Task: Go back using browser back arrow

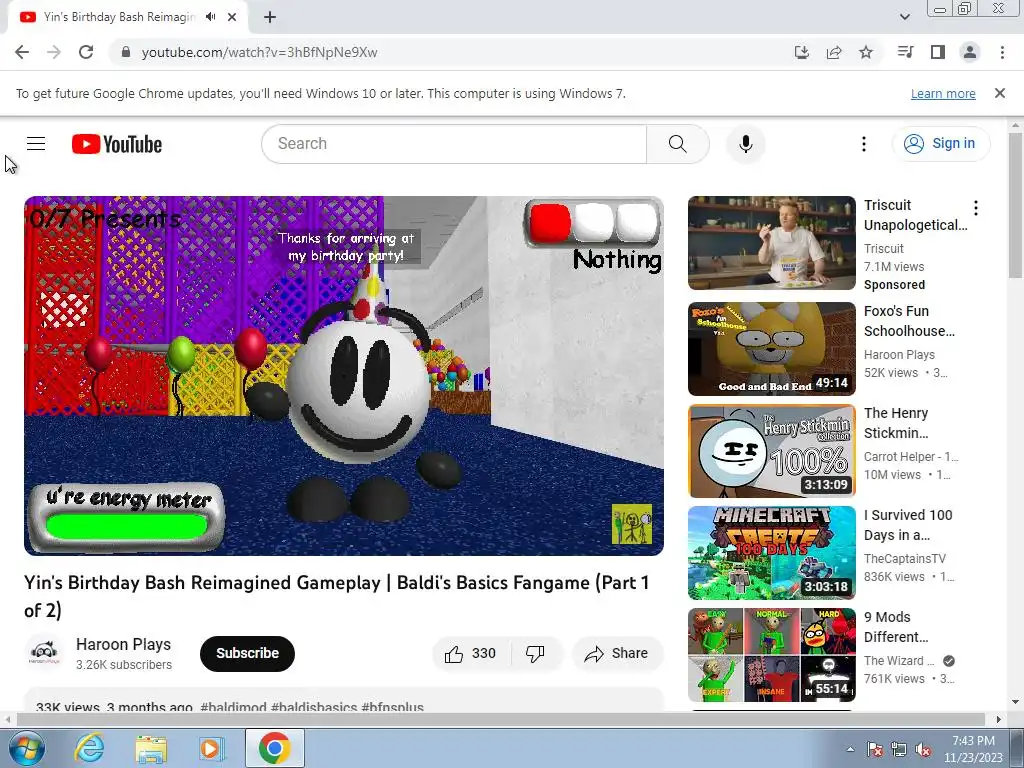Action: (22, 52)
